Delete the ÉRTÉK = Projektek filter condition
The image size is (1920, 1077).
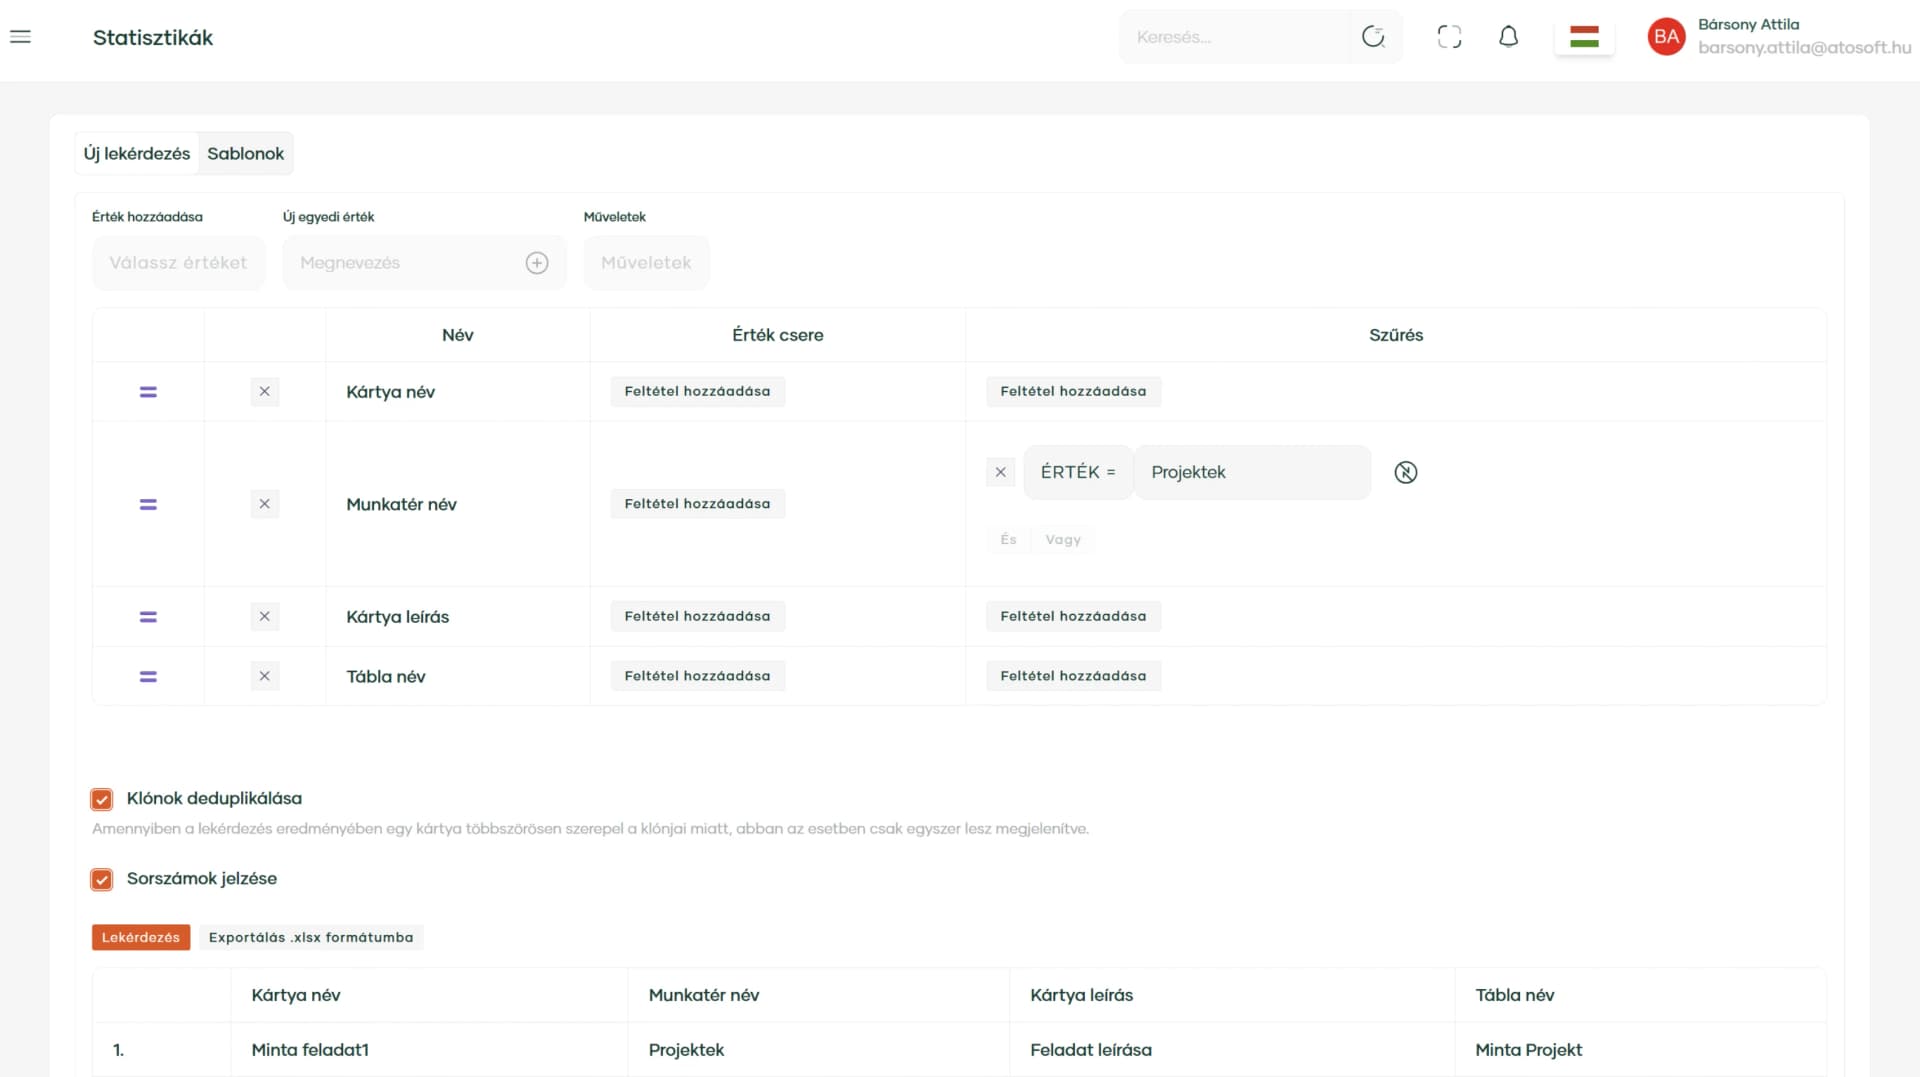(1000, 472)
